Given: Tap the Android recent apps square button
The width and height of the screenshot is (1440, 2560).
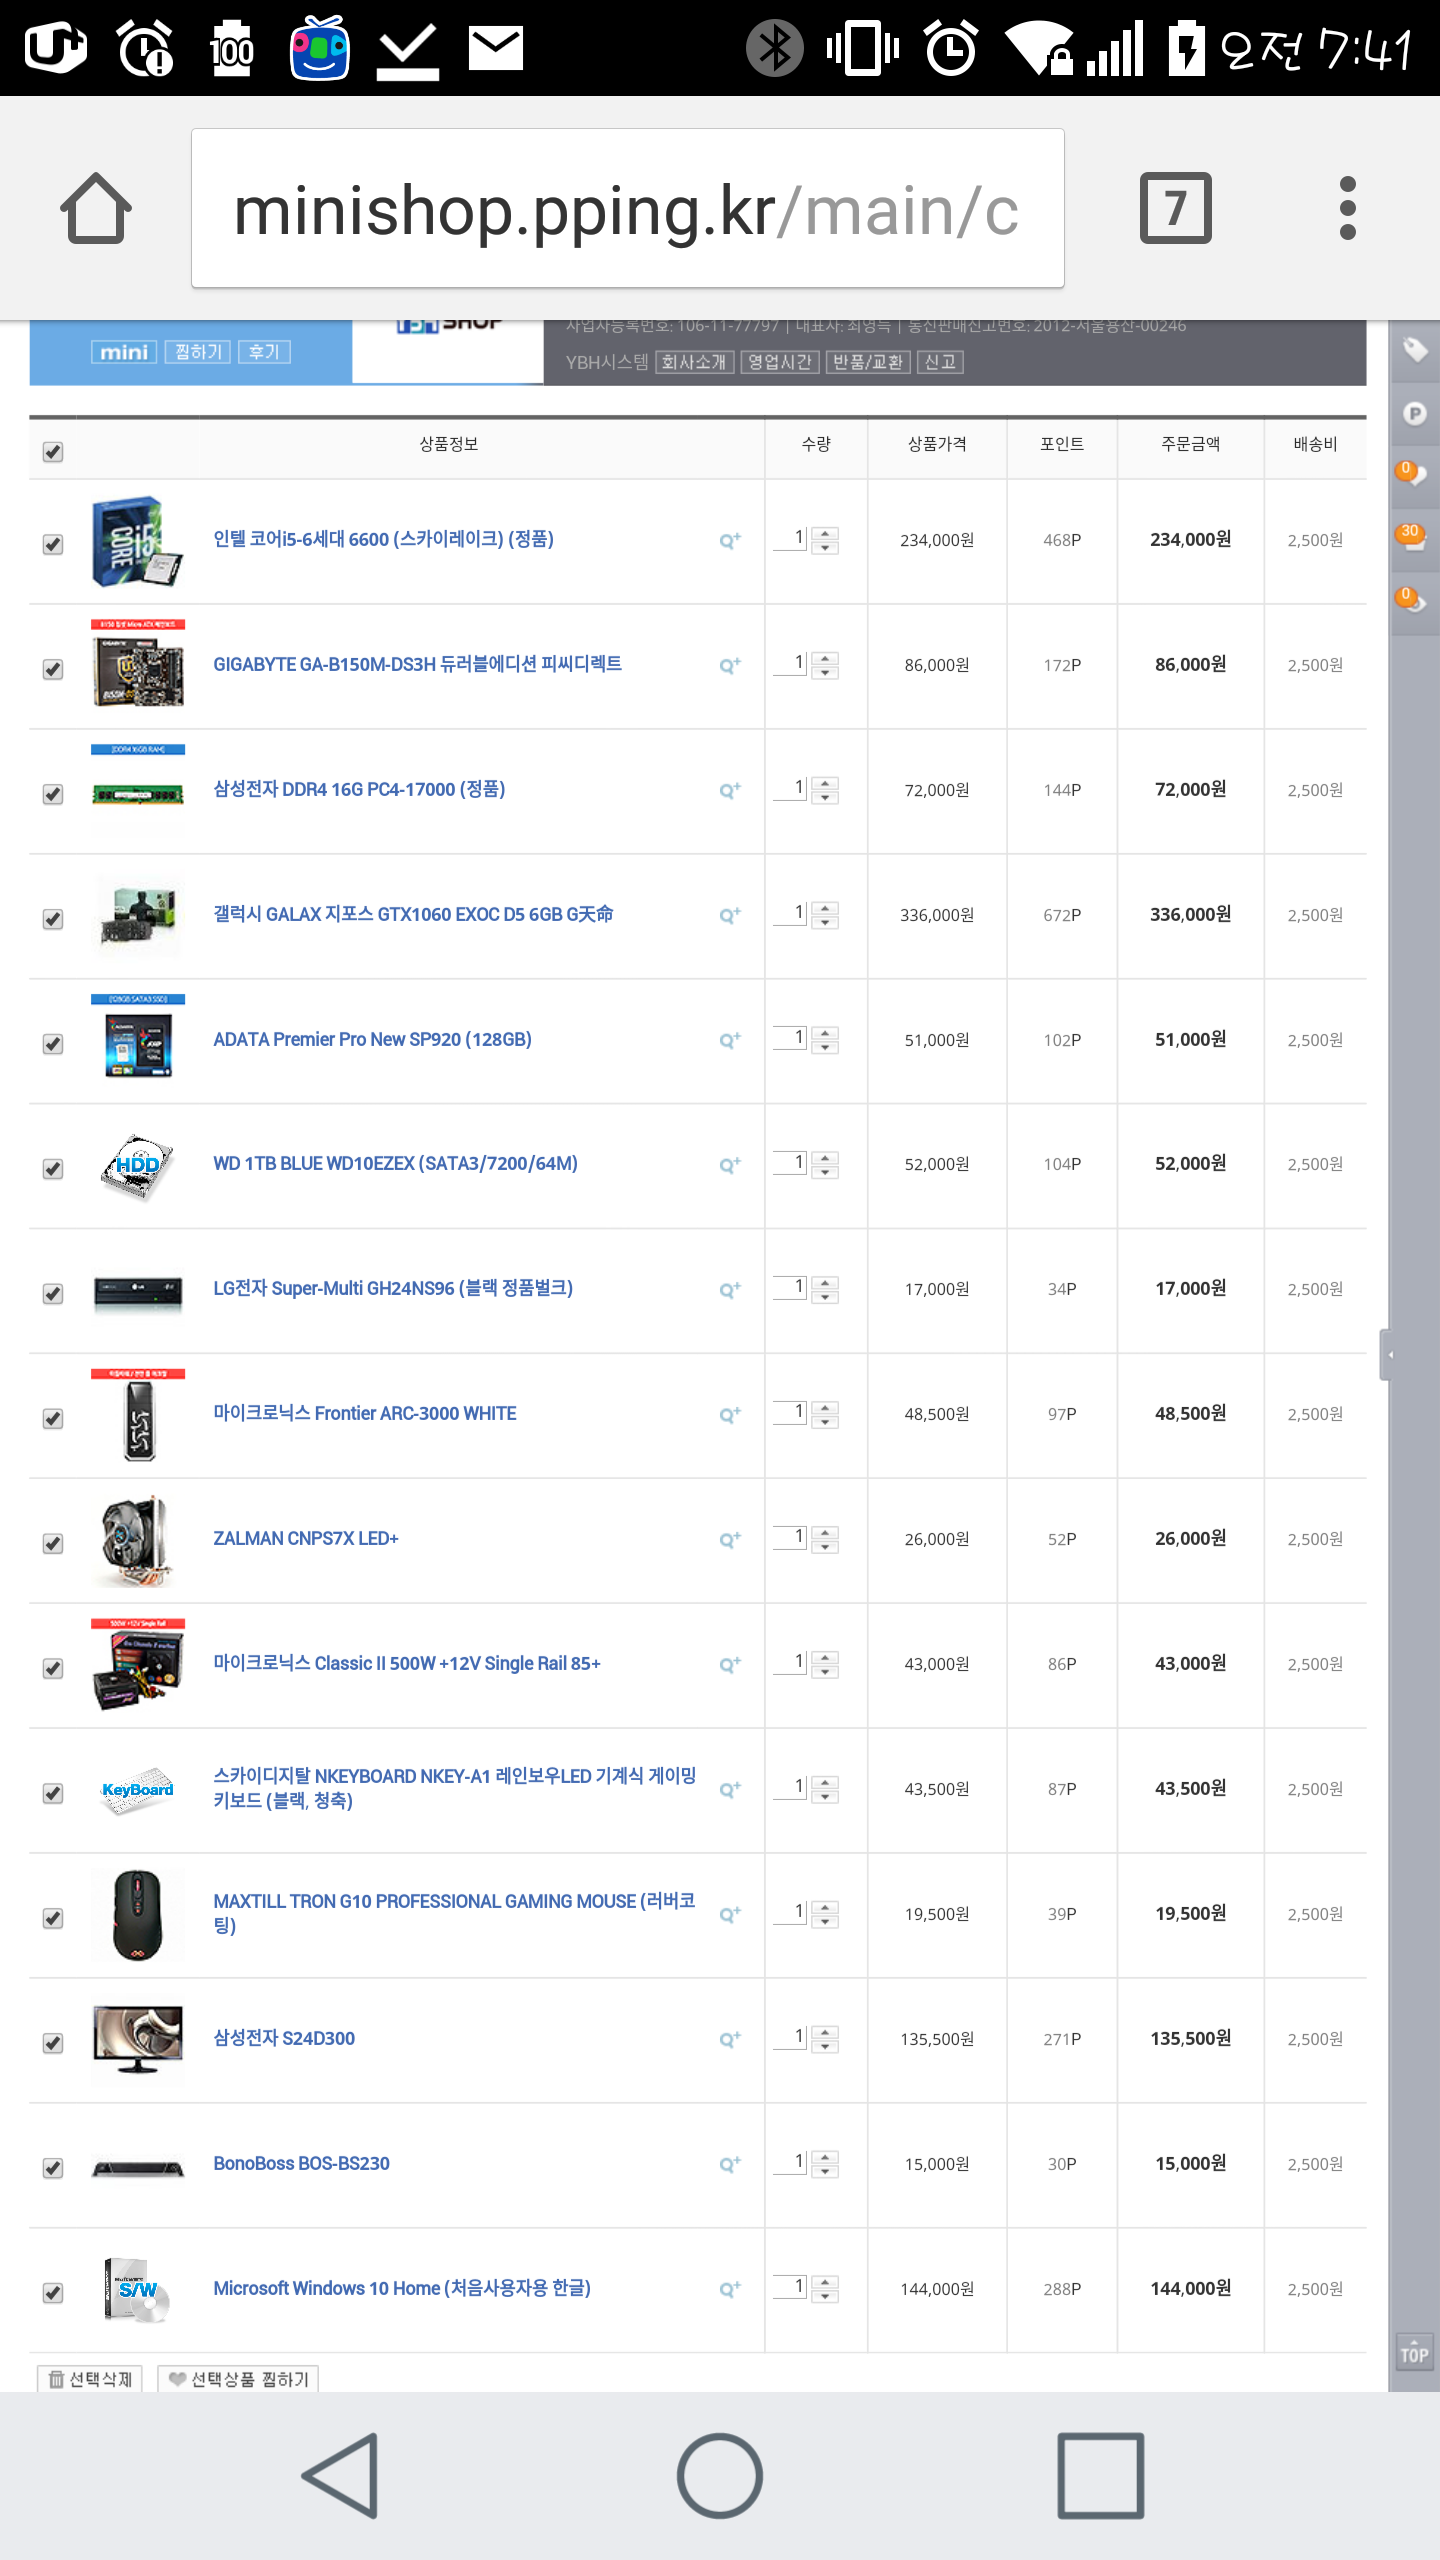Looking at the screenshot, I should tap(1100, 2475).
